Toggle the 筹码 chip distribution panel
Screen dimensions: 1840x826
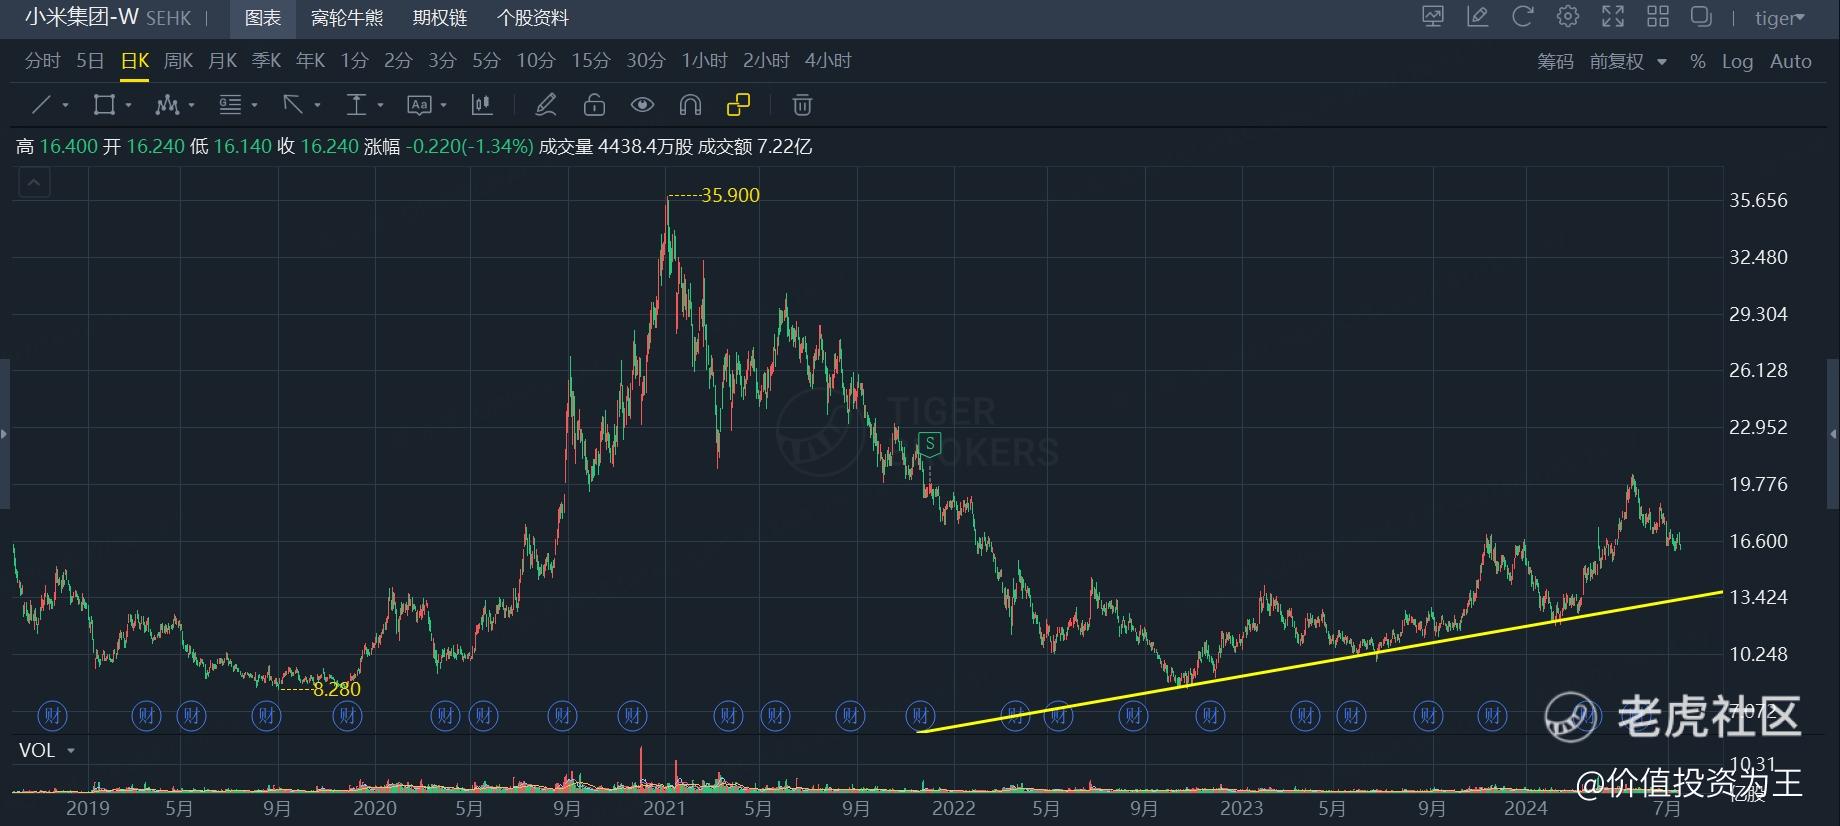pyautogui.click(x=1555, y=61)
